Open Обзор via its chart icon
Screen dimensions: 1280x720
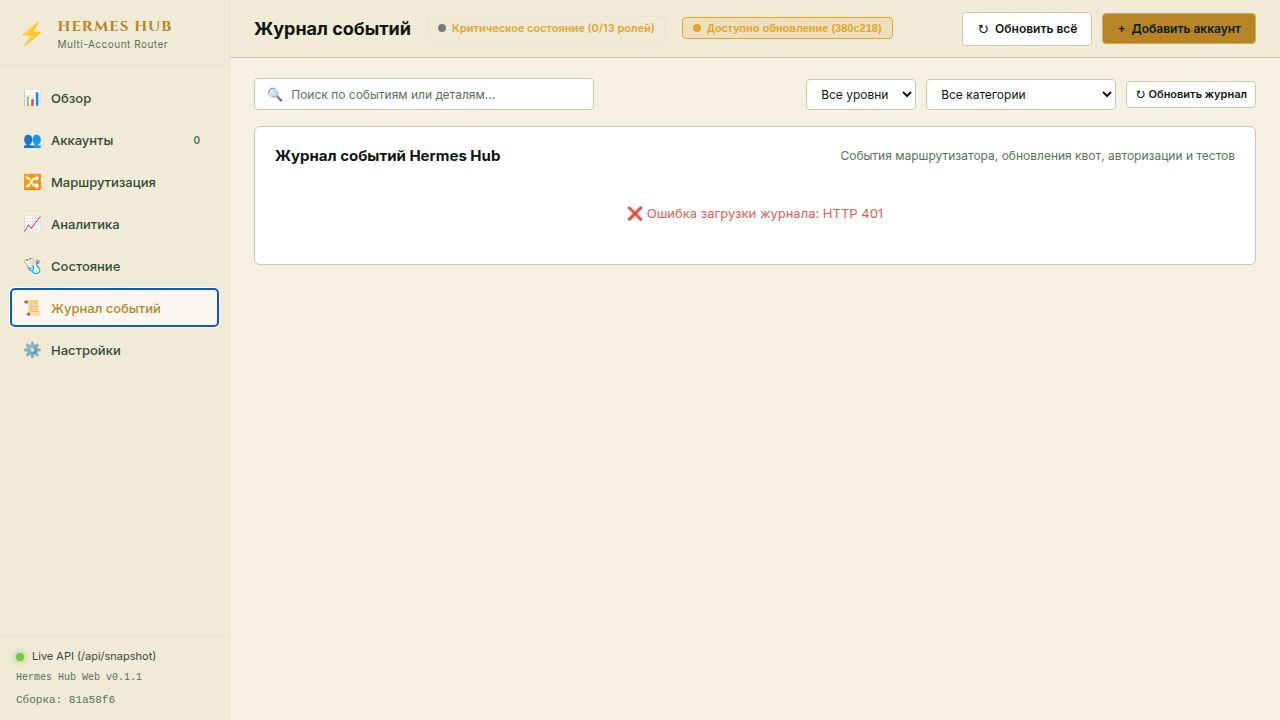click(32, 98)
